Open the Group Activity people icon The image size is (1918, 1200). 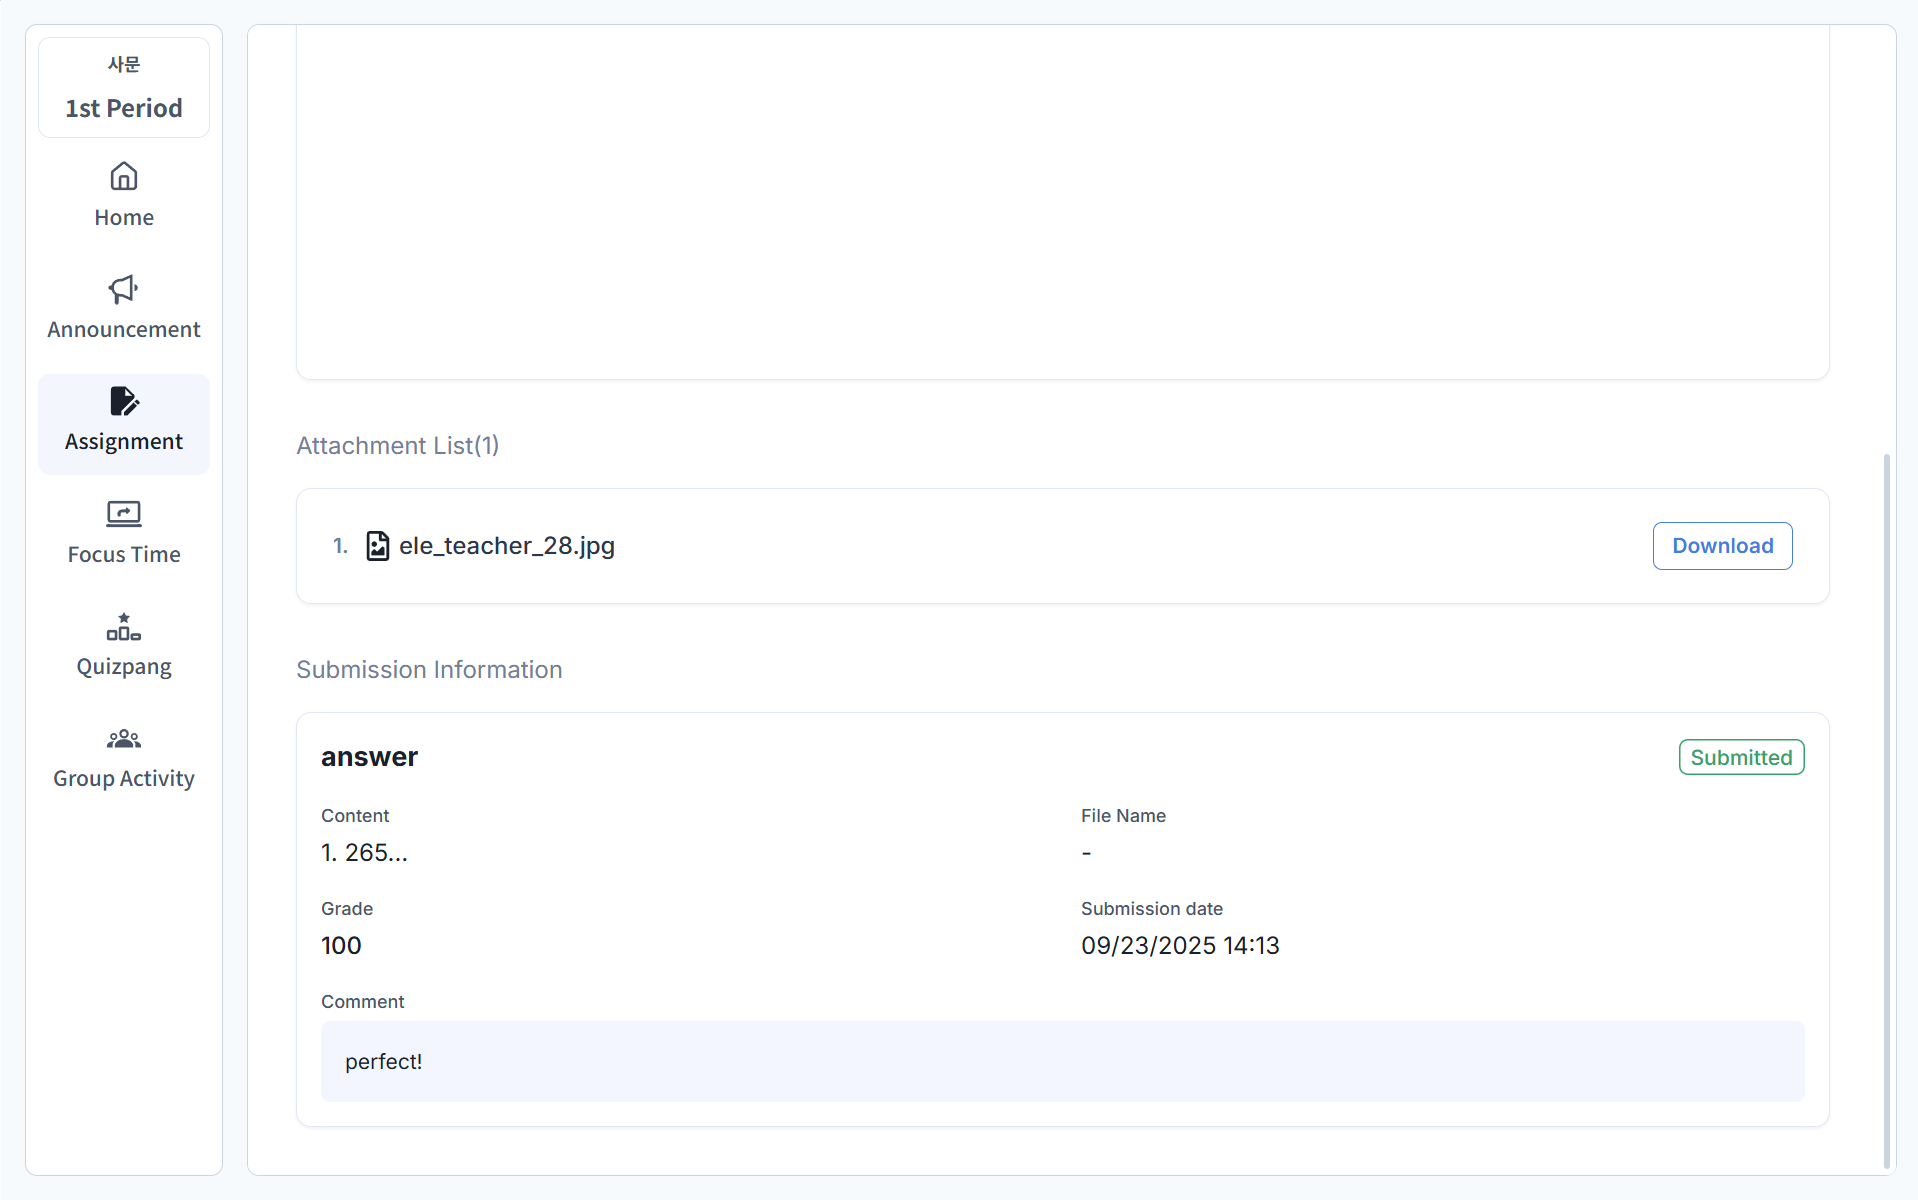pos(124,739)
